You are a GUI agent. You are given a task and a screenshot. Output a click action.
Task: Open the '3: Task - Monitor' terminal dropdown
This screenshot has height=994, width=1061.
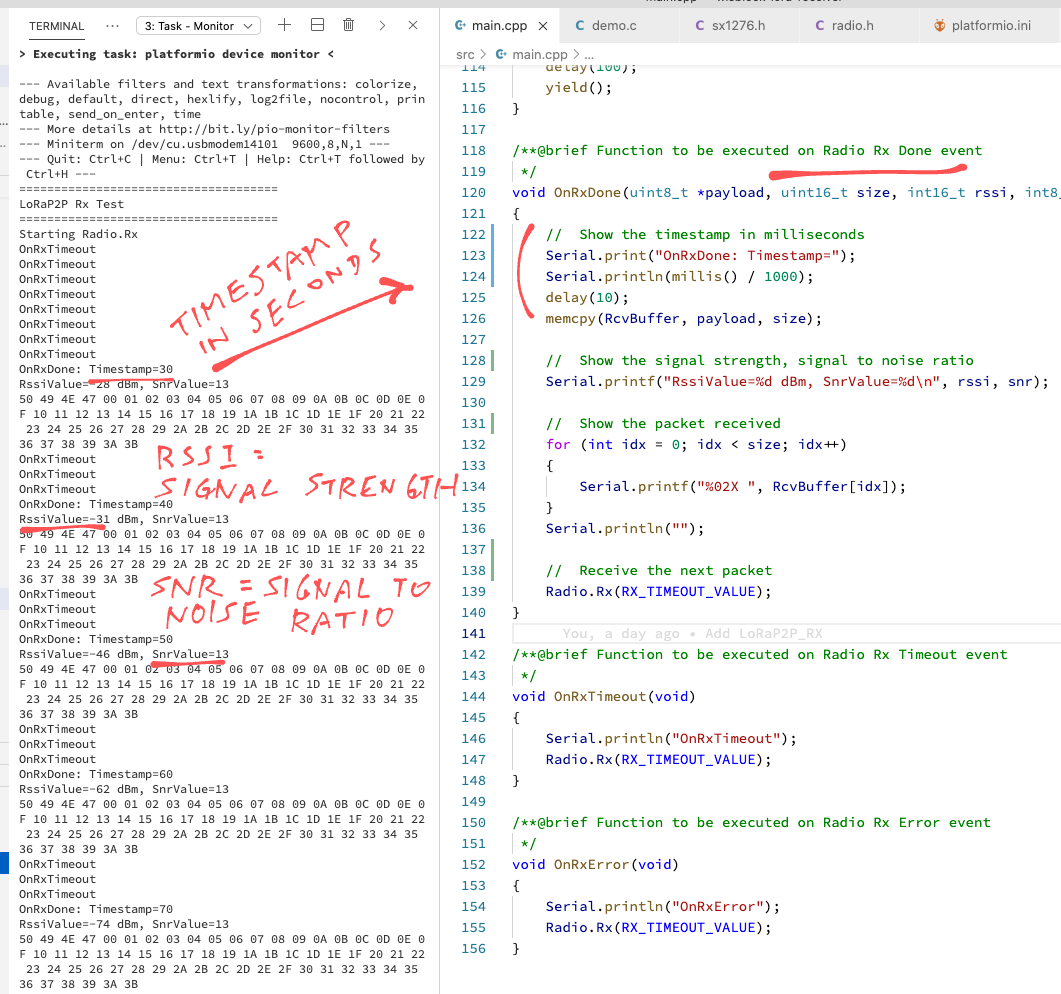click(x=197, y=26)
